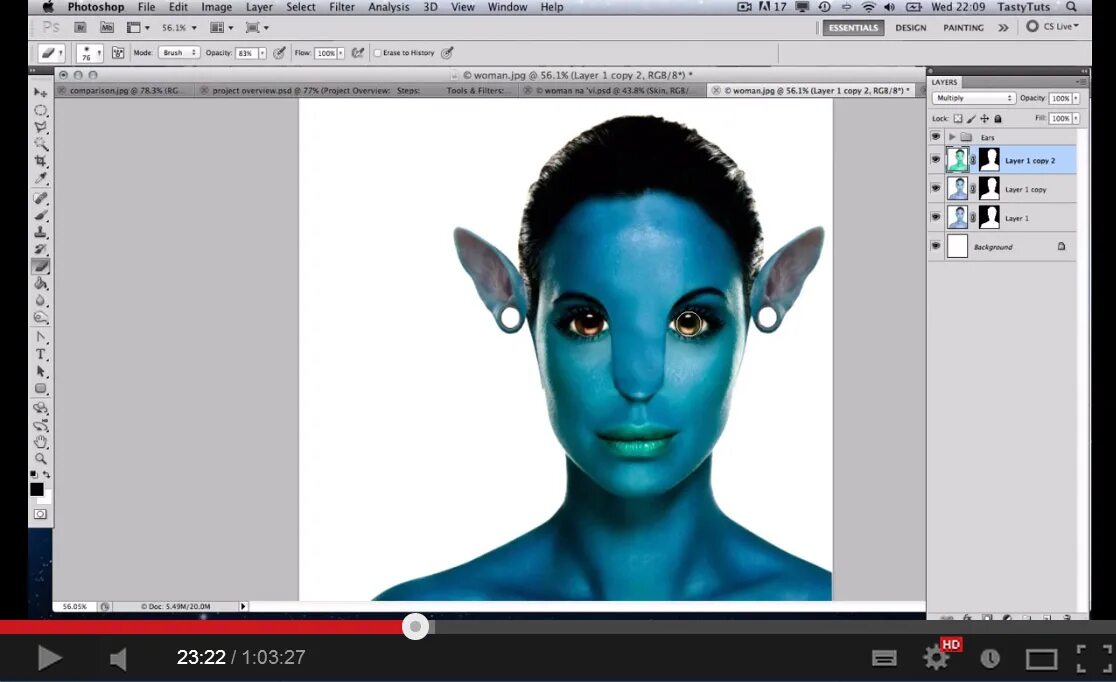Select the Type tool
The image size is (1116, 682).
point(41,354)
